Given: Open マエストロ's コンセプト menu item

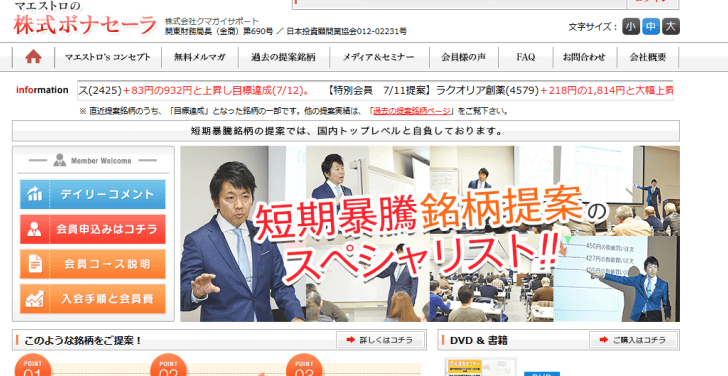Looking at the screenshot, I should pyautogui.click(x=108, y=57).
